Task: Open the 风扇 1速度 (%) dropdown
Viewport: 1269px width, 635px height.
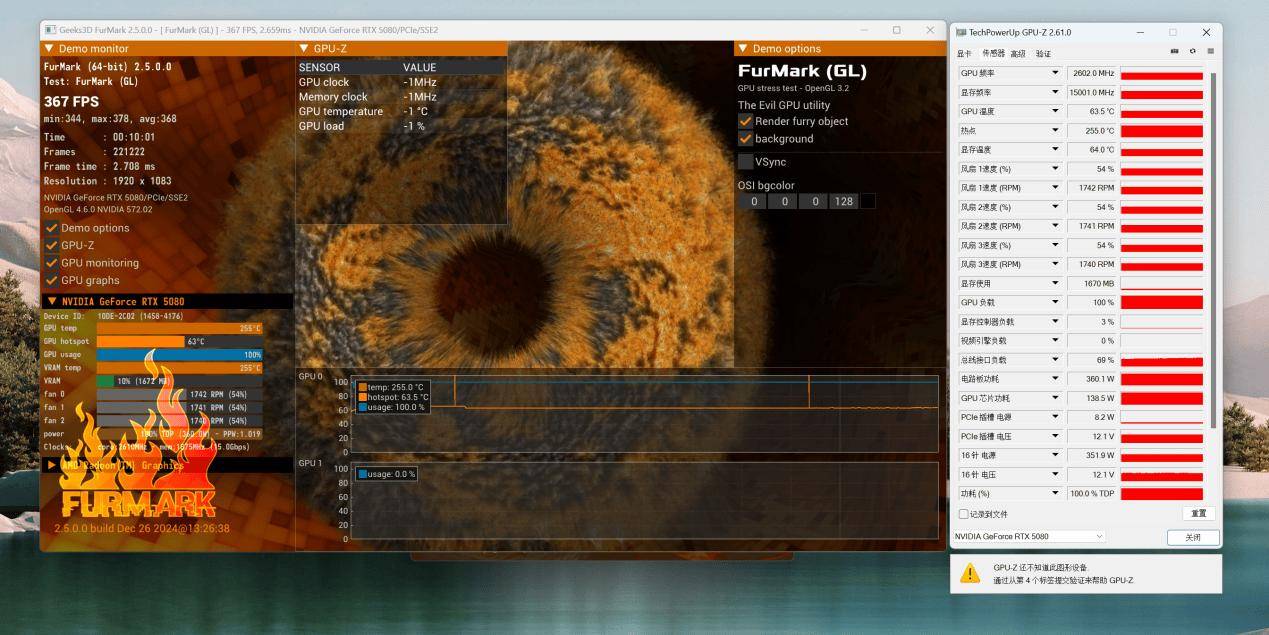Action: point(1055,169)
